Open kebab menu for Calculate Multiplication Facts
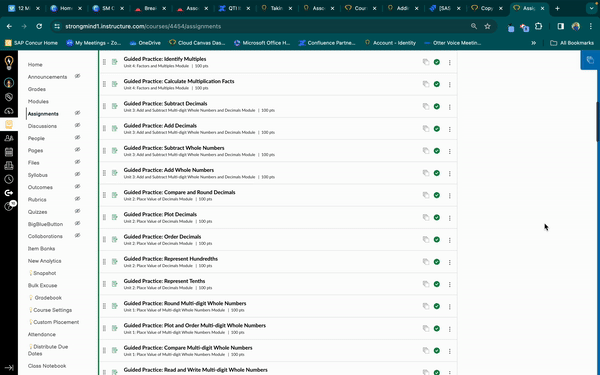The image size is (600, 375). pyautogui.click(x=450, y=85)
